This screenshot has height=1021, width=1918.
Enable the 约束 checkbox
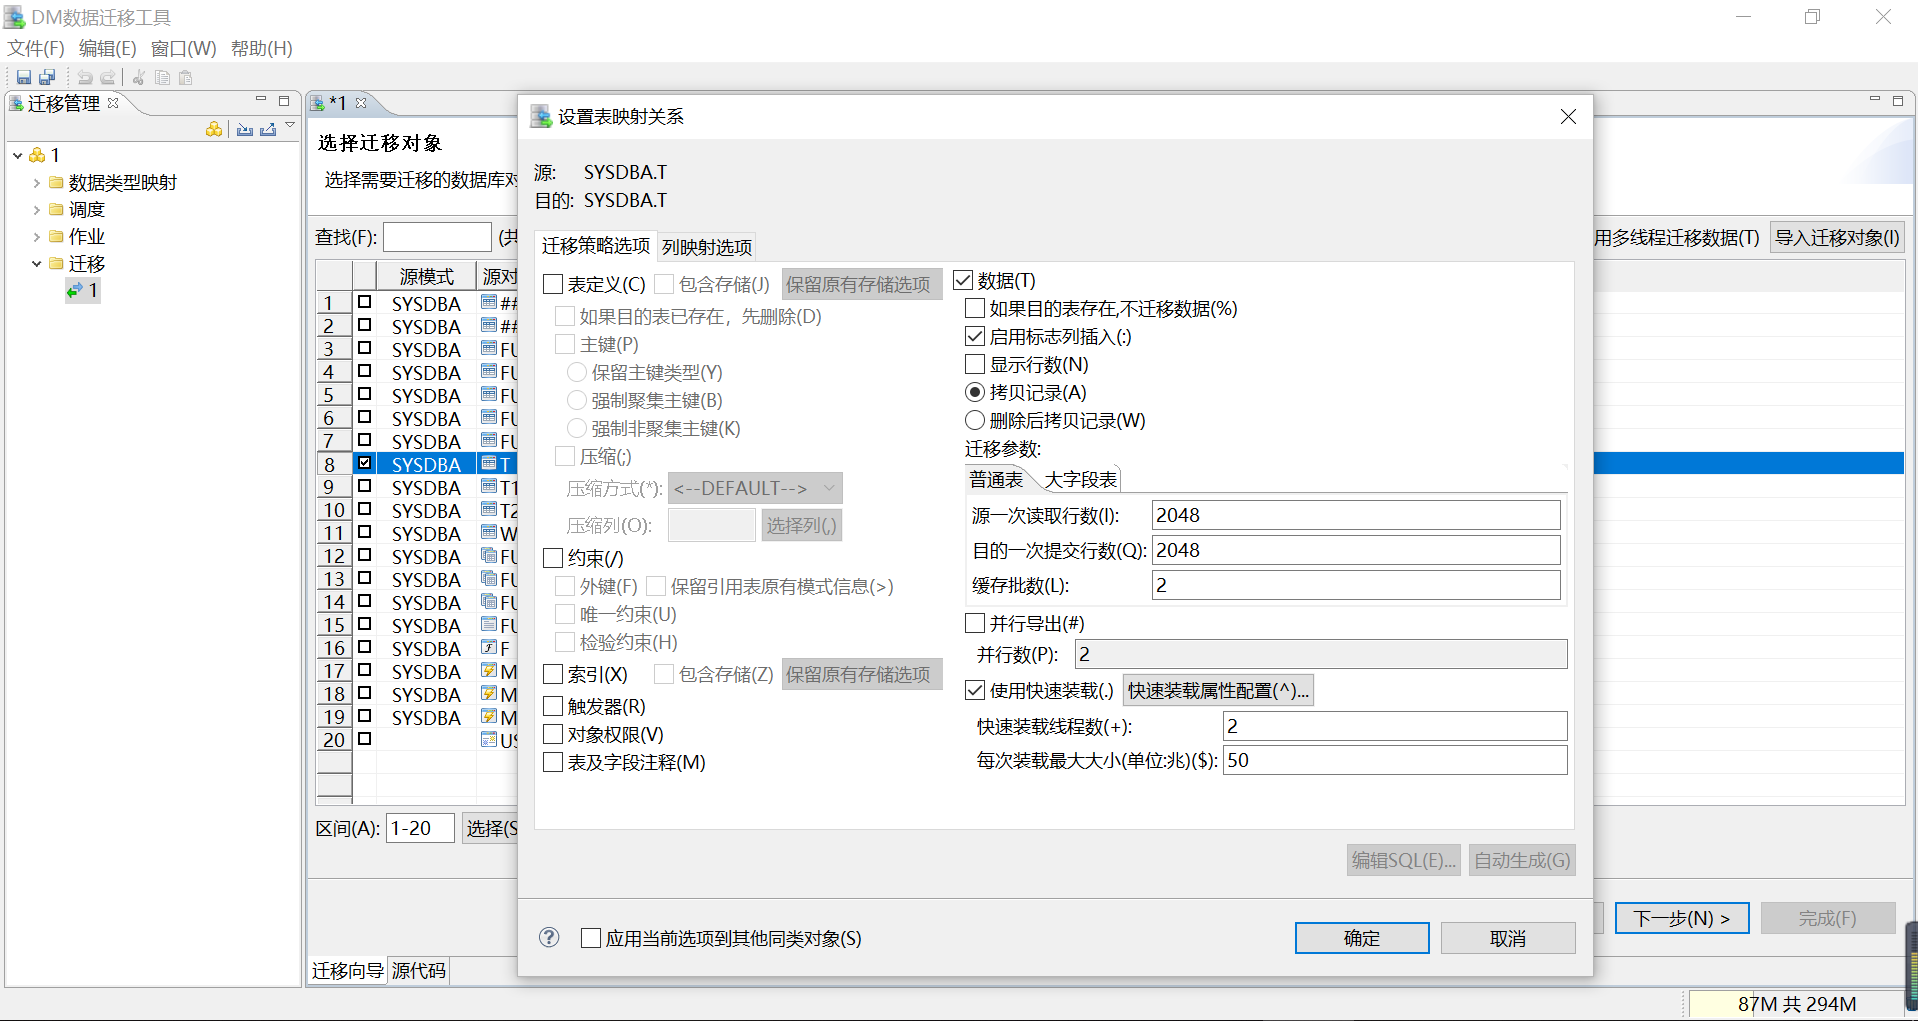pos(553,558)
